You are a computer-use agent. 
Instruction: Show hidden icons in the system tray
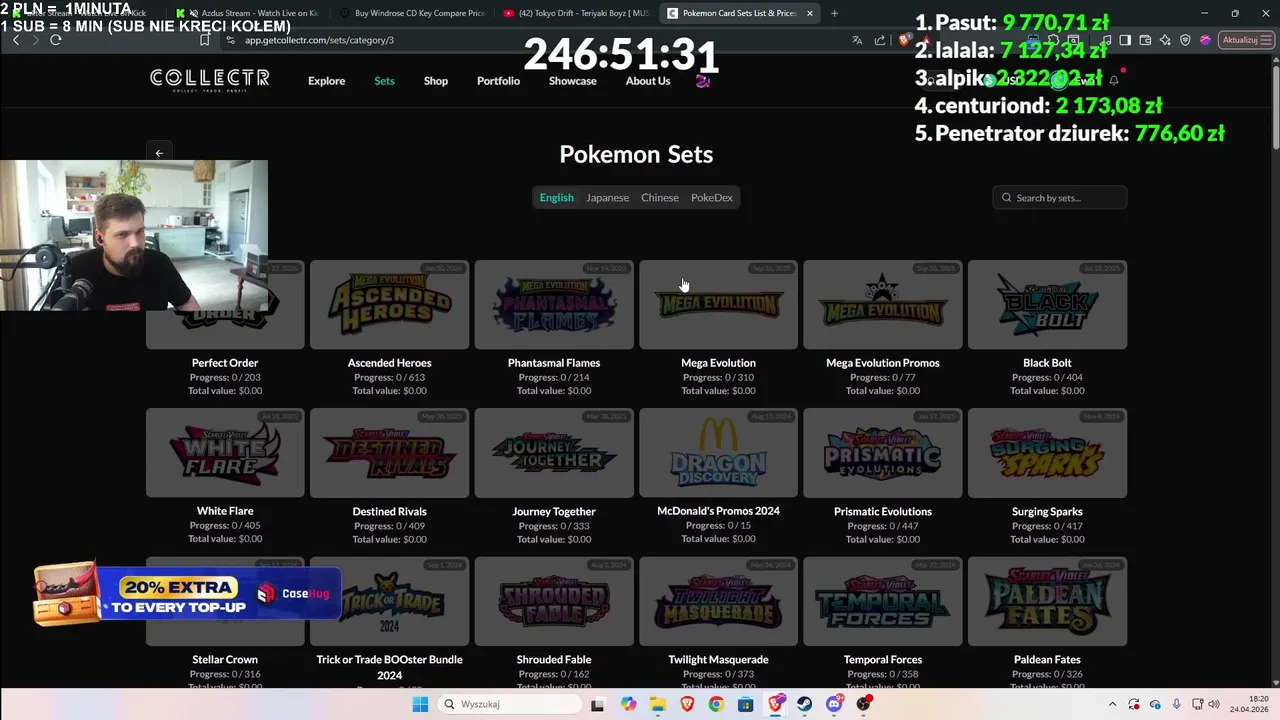coord(1111,704)
